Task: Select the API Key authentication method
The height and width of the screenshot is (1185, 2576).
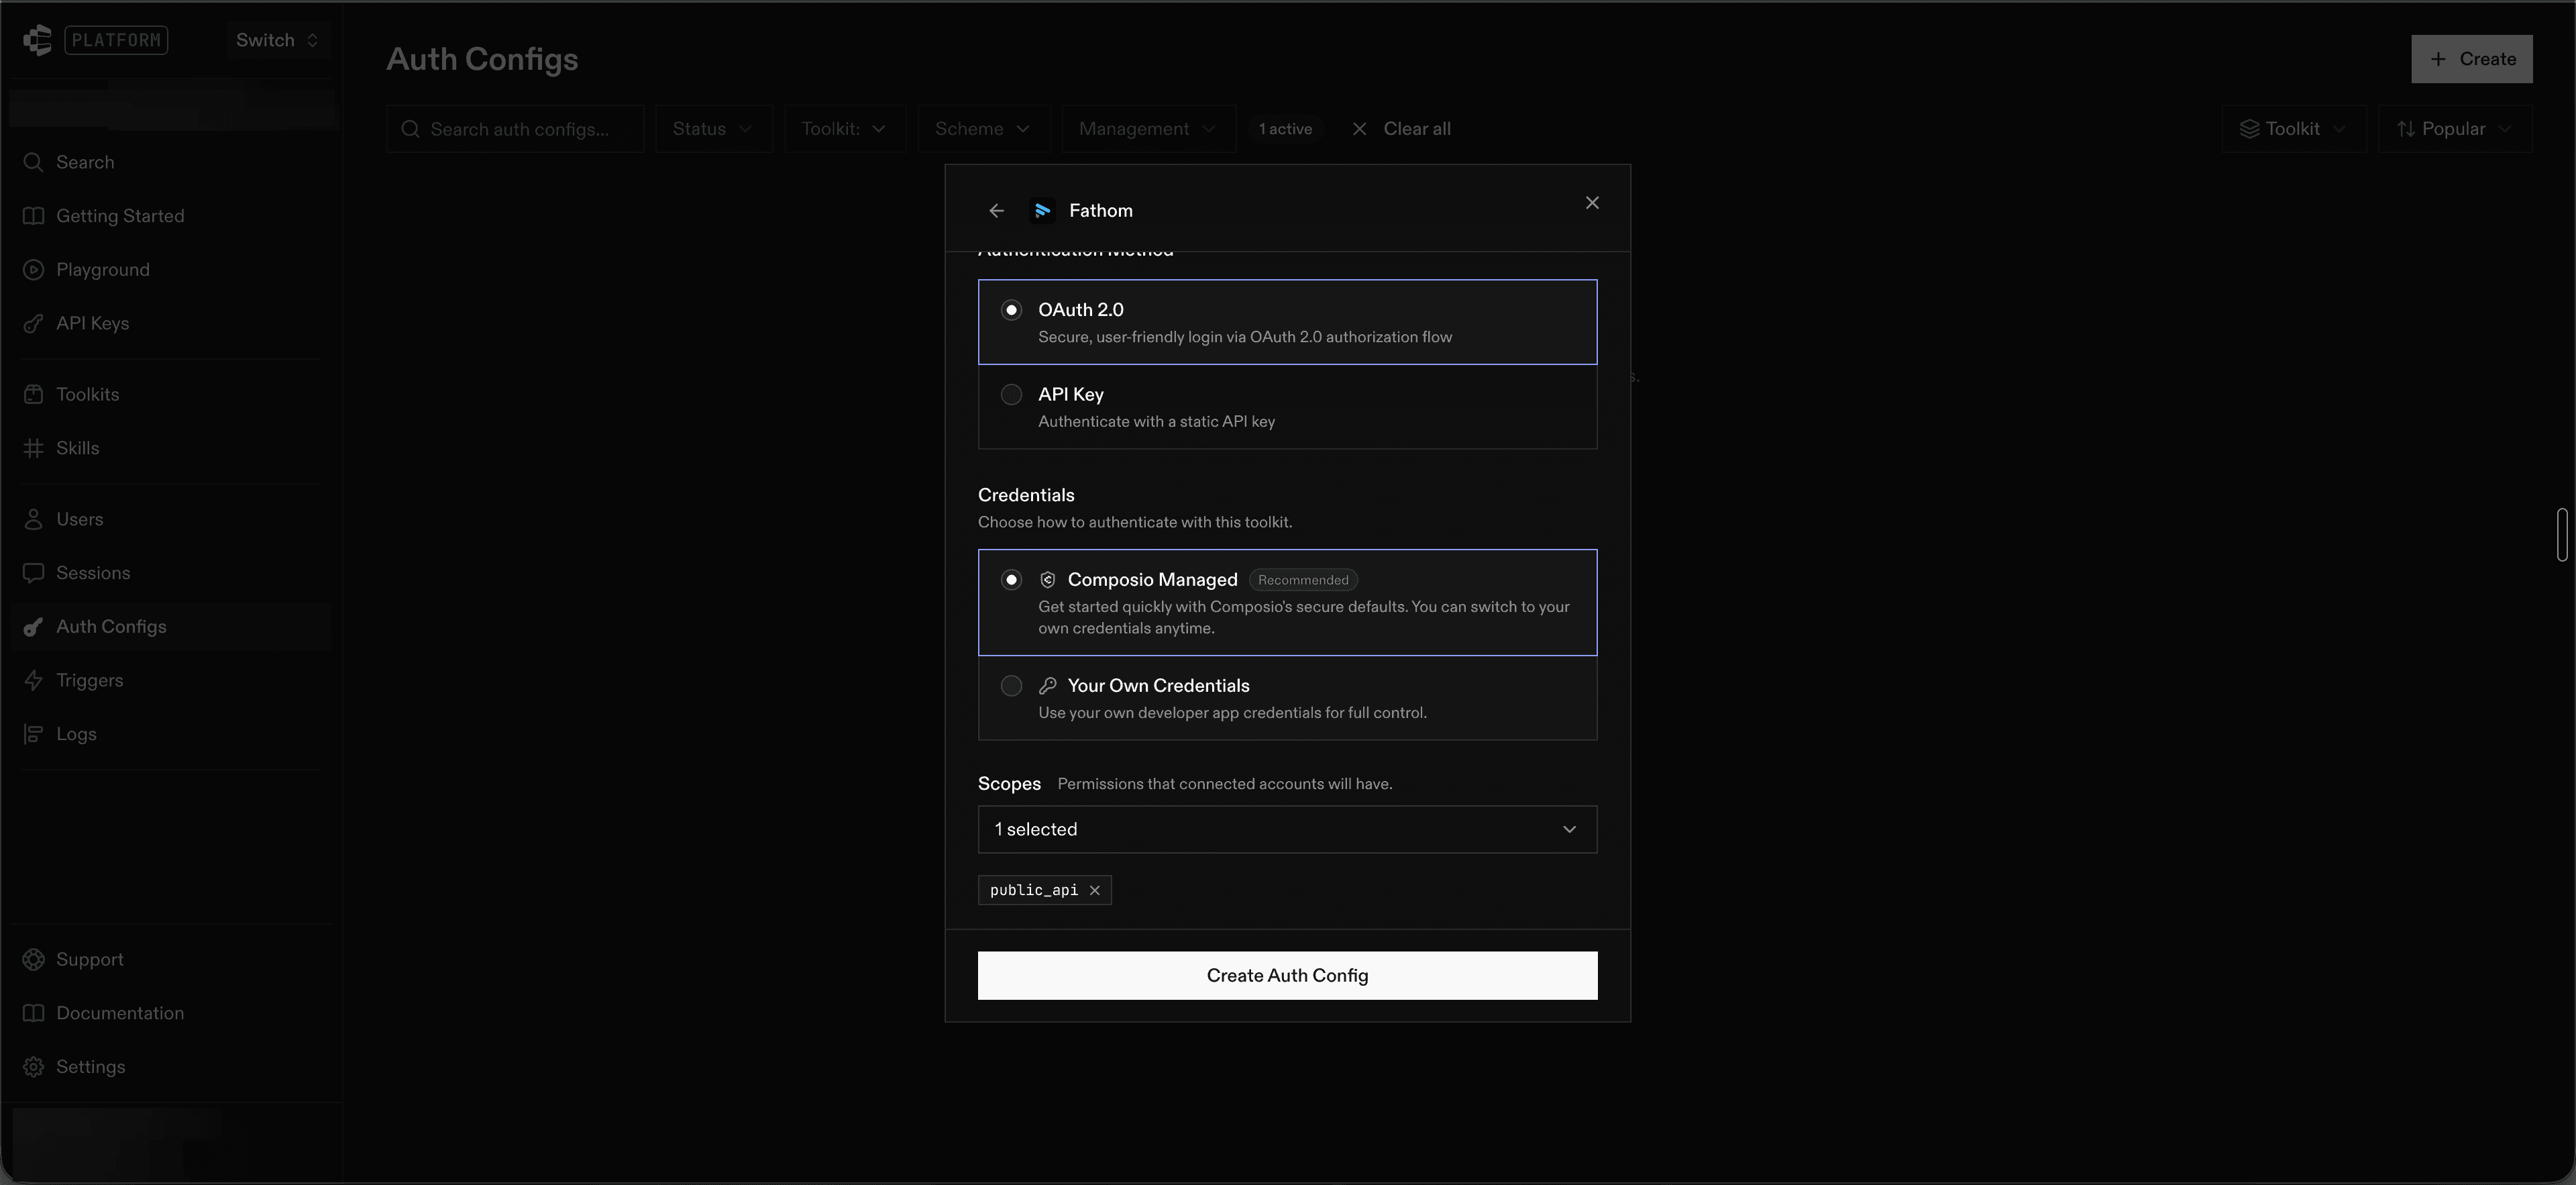Action: point(1287,407)
